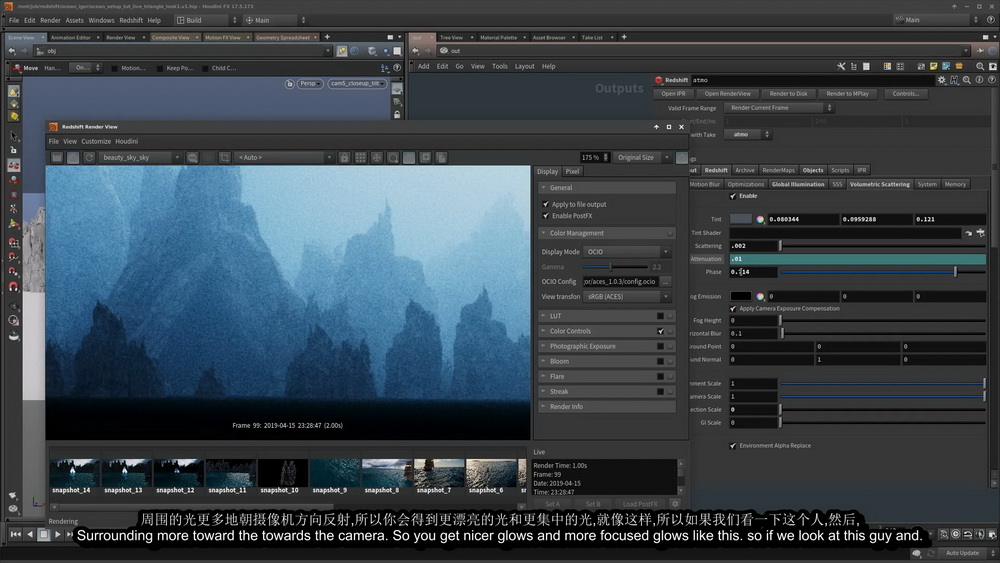Switch to the Global Illumination tab
The width and height of the screenshot is (1000, 563).
point(797,184)
